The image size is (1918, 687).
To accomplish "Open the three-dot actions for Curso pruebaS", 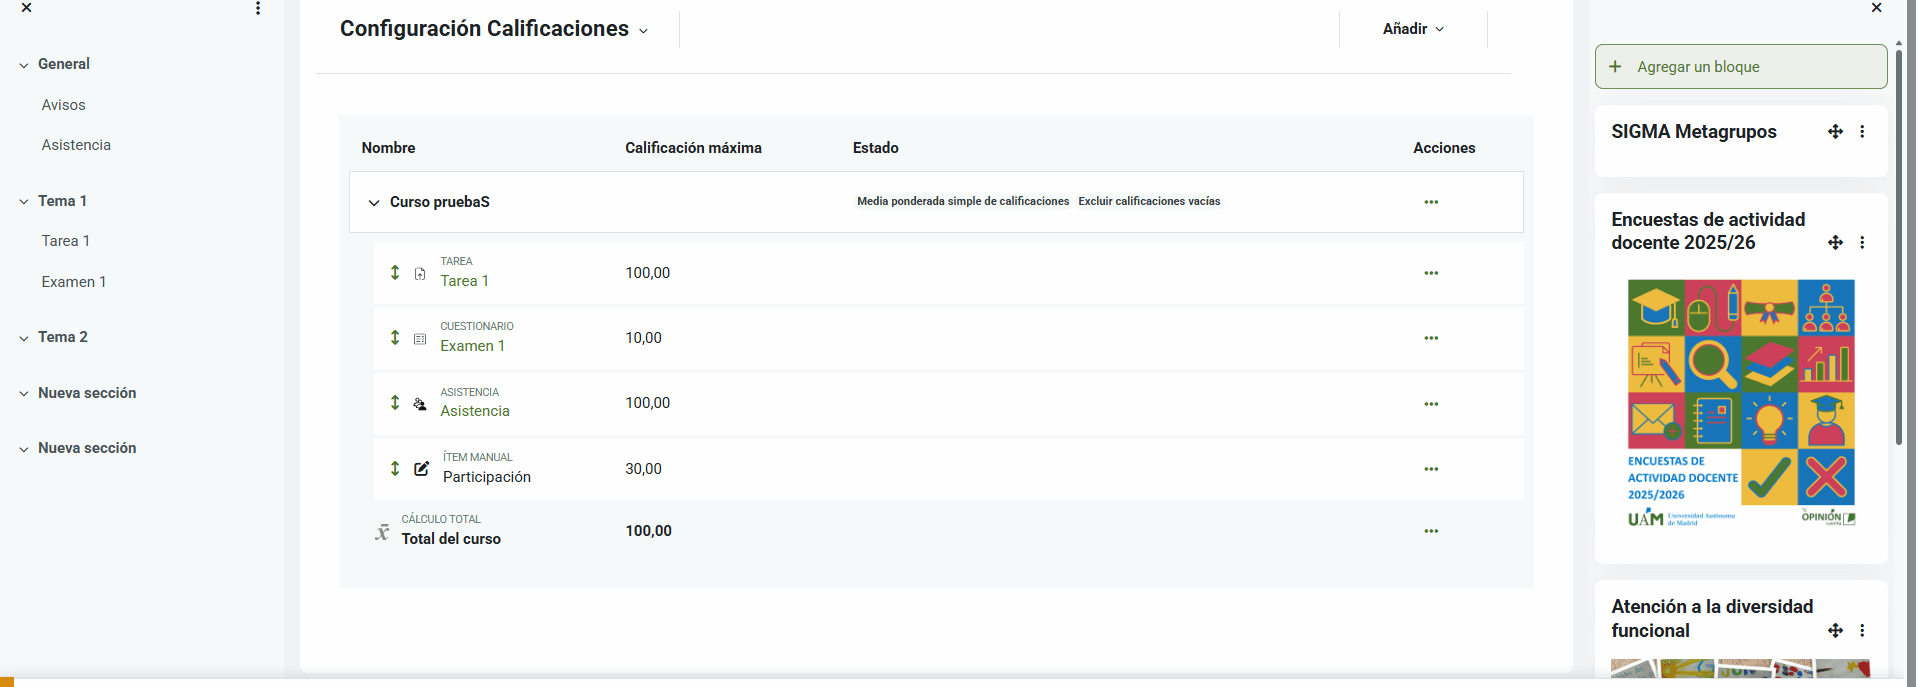I will coord(1431,202).
